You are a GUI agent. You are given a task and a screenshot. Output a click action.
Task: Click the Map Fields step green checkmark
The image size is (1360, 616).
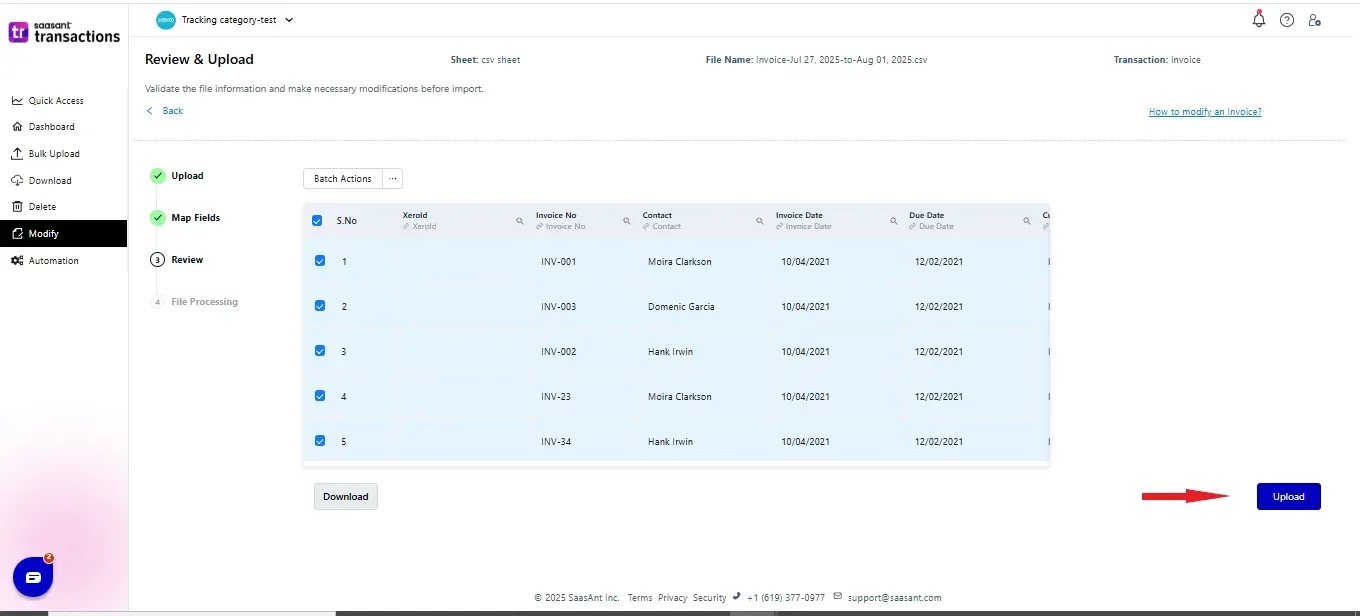158,218
